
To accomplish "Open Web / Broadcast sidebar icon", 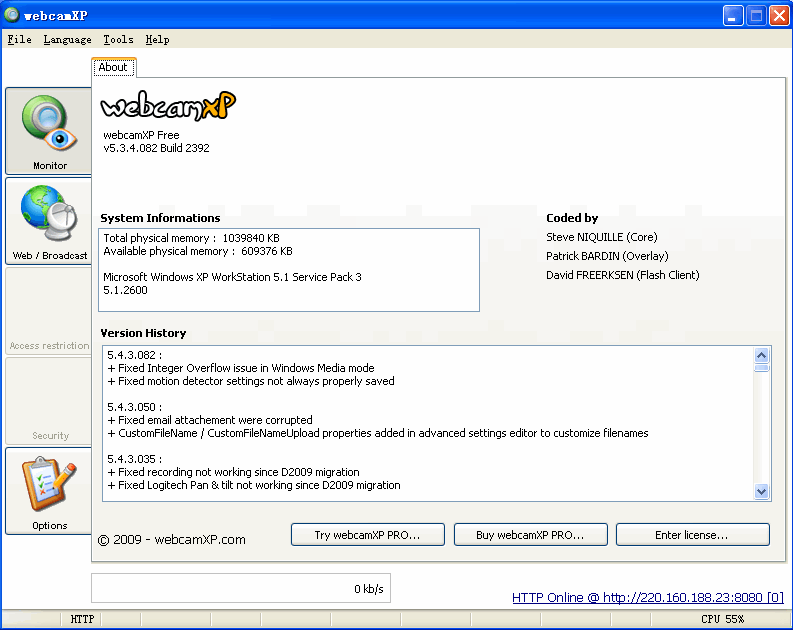I will [49, 220].
